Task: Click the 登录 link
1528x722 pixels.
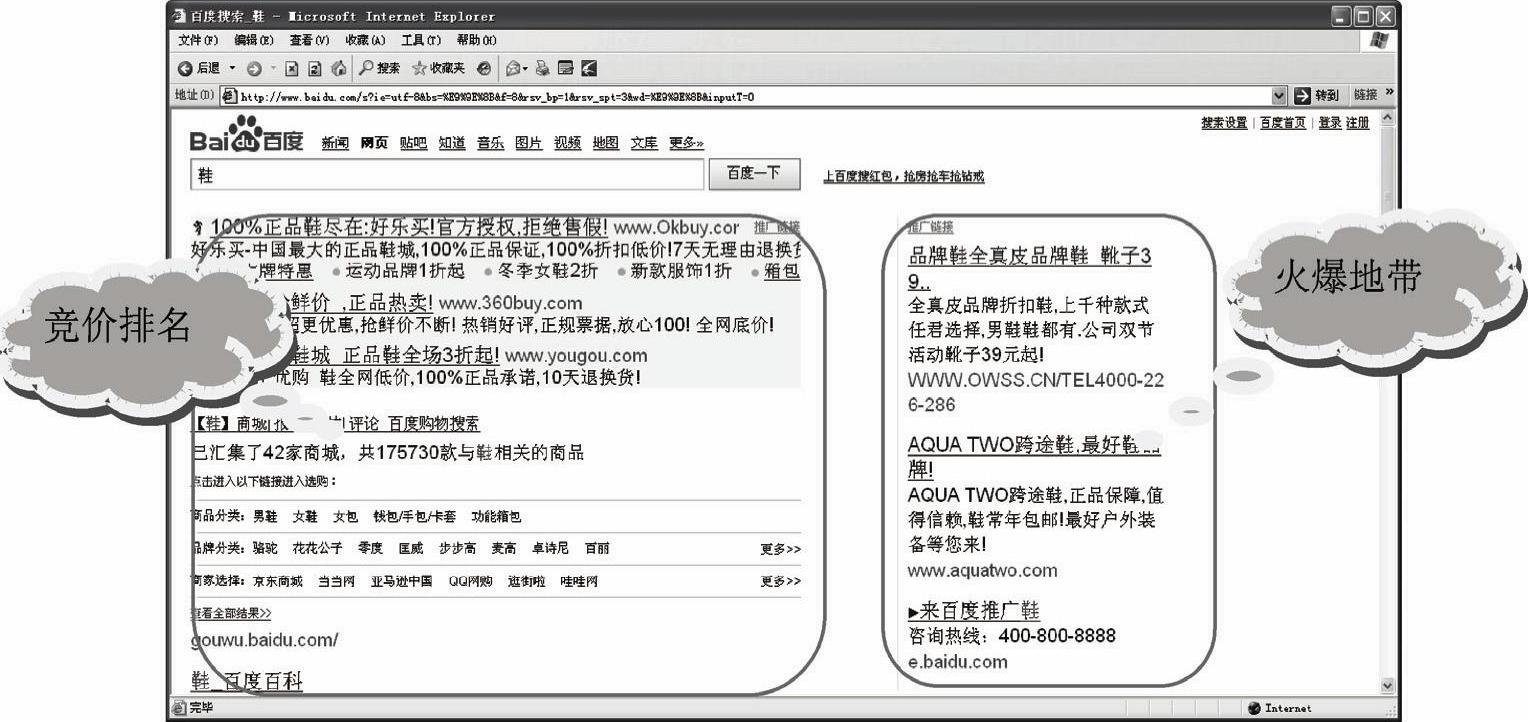Action: coord(1330,123)
